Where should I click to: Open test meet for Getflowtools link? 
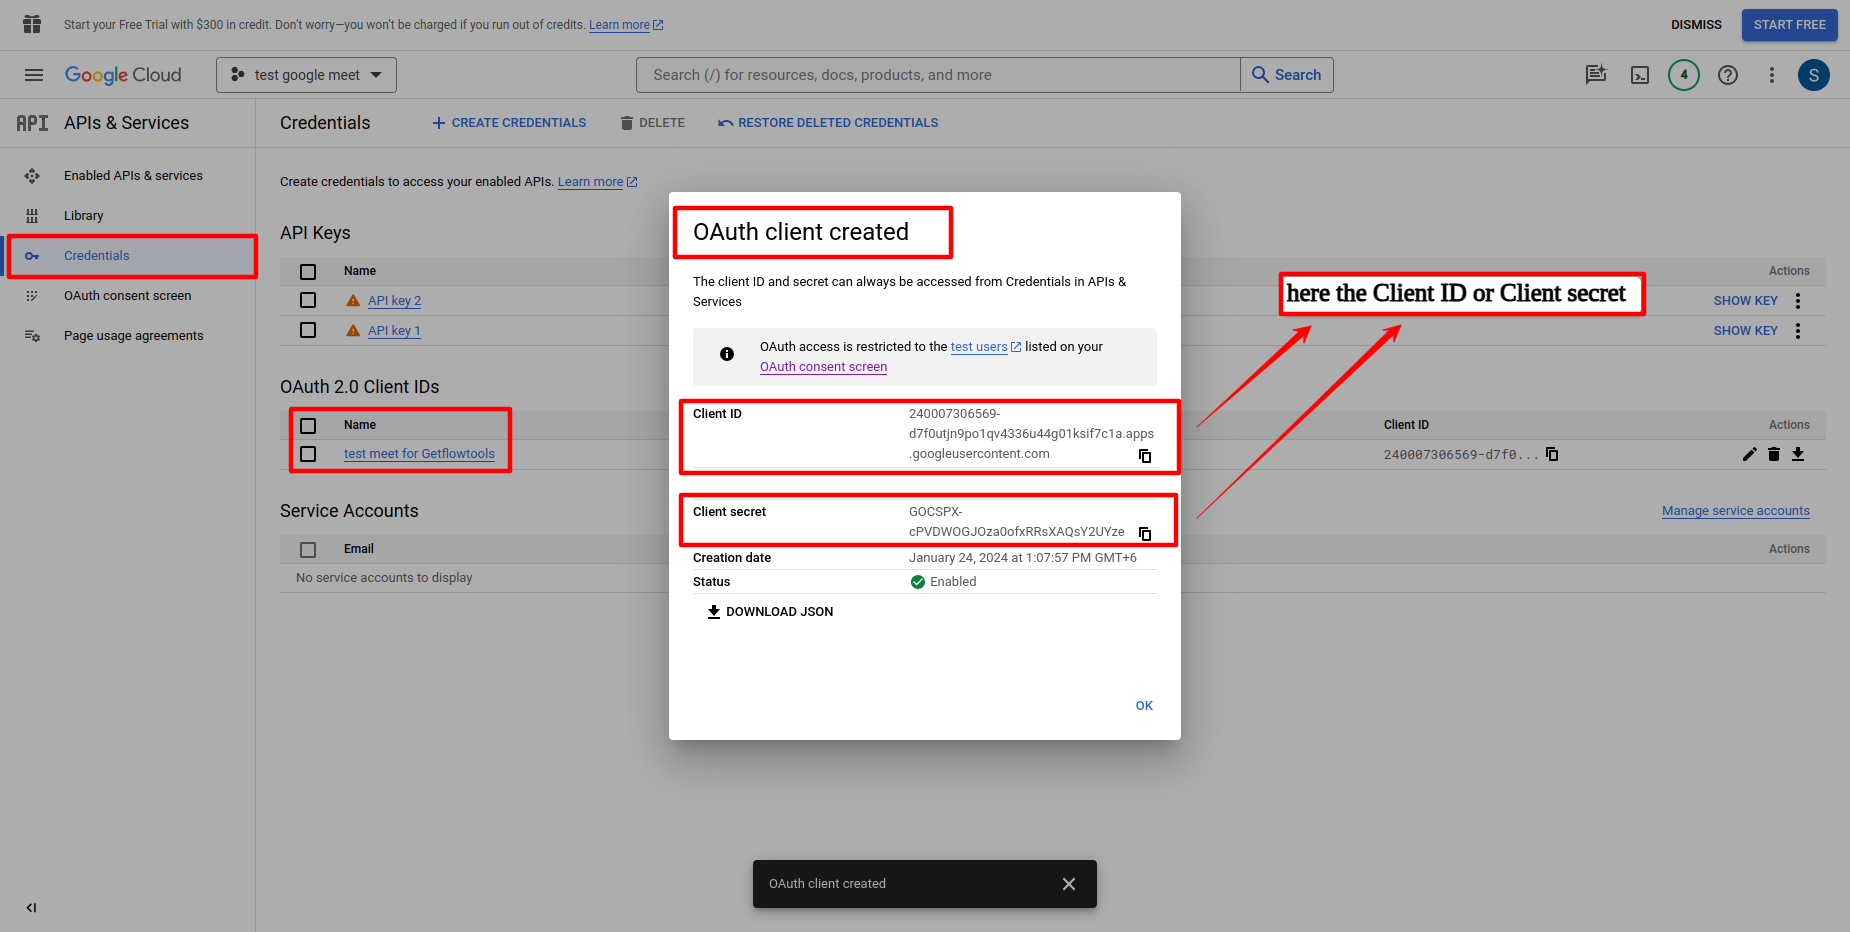click(x=419, y=454)
